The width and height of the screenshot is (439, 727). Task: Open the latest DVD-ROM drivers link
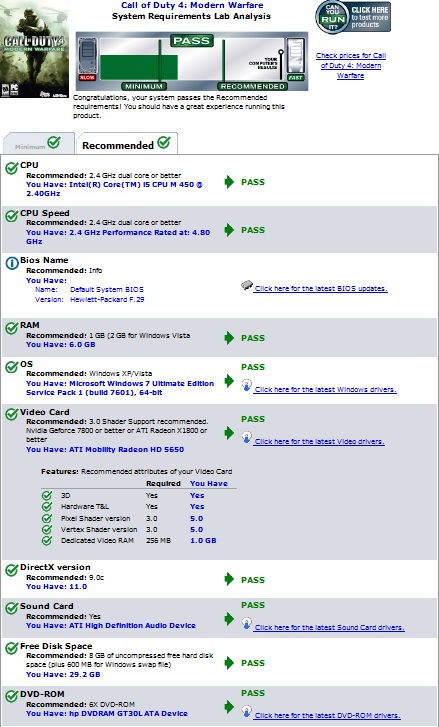[x=327, y=715]
